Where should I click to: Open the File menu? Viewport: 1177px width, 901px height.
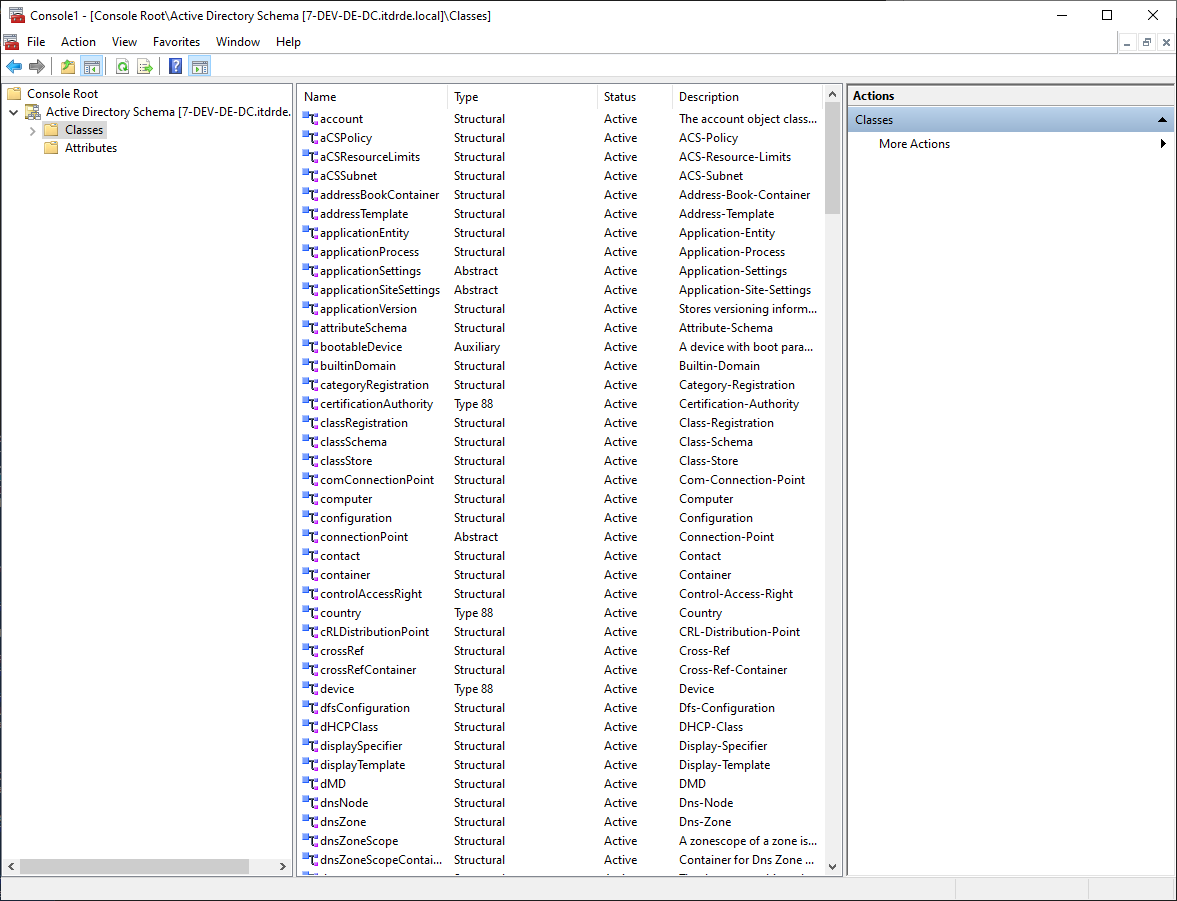[x=36, y=42]
